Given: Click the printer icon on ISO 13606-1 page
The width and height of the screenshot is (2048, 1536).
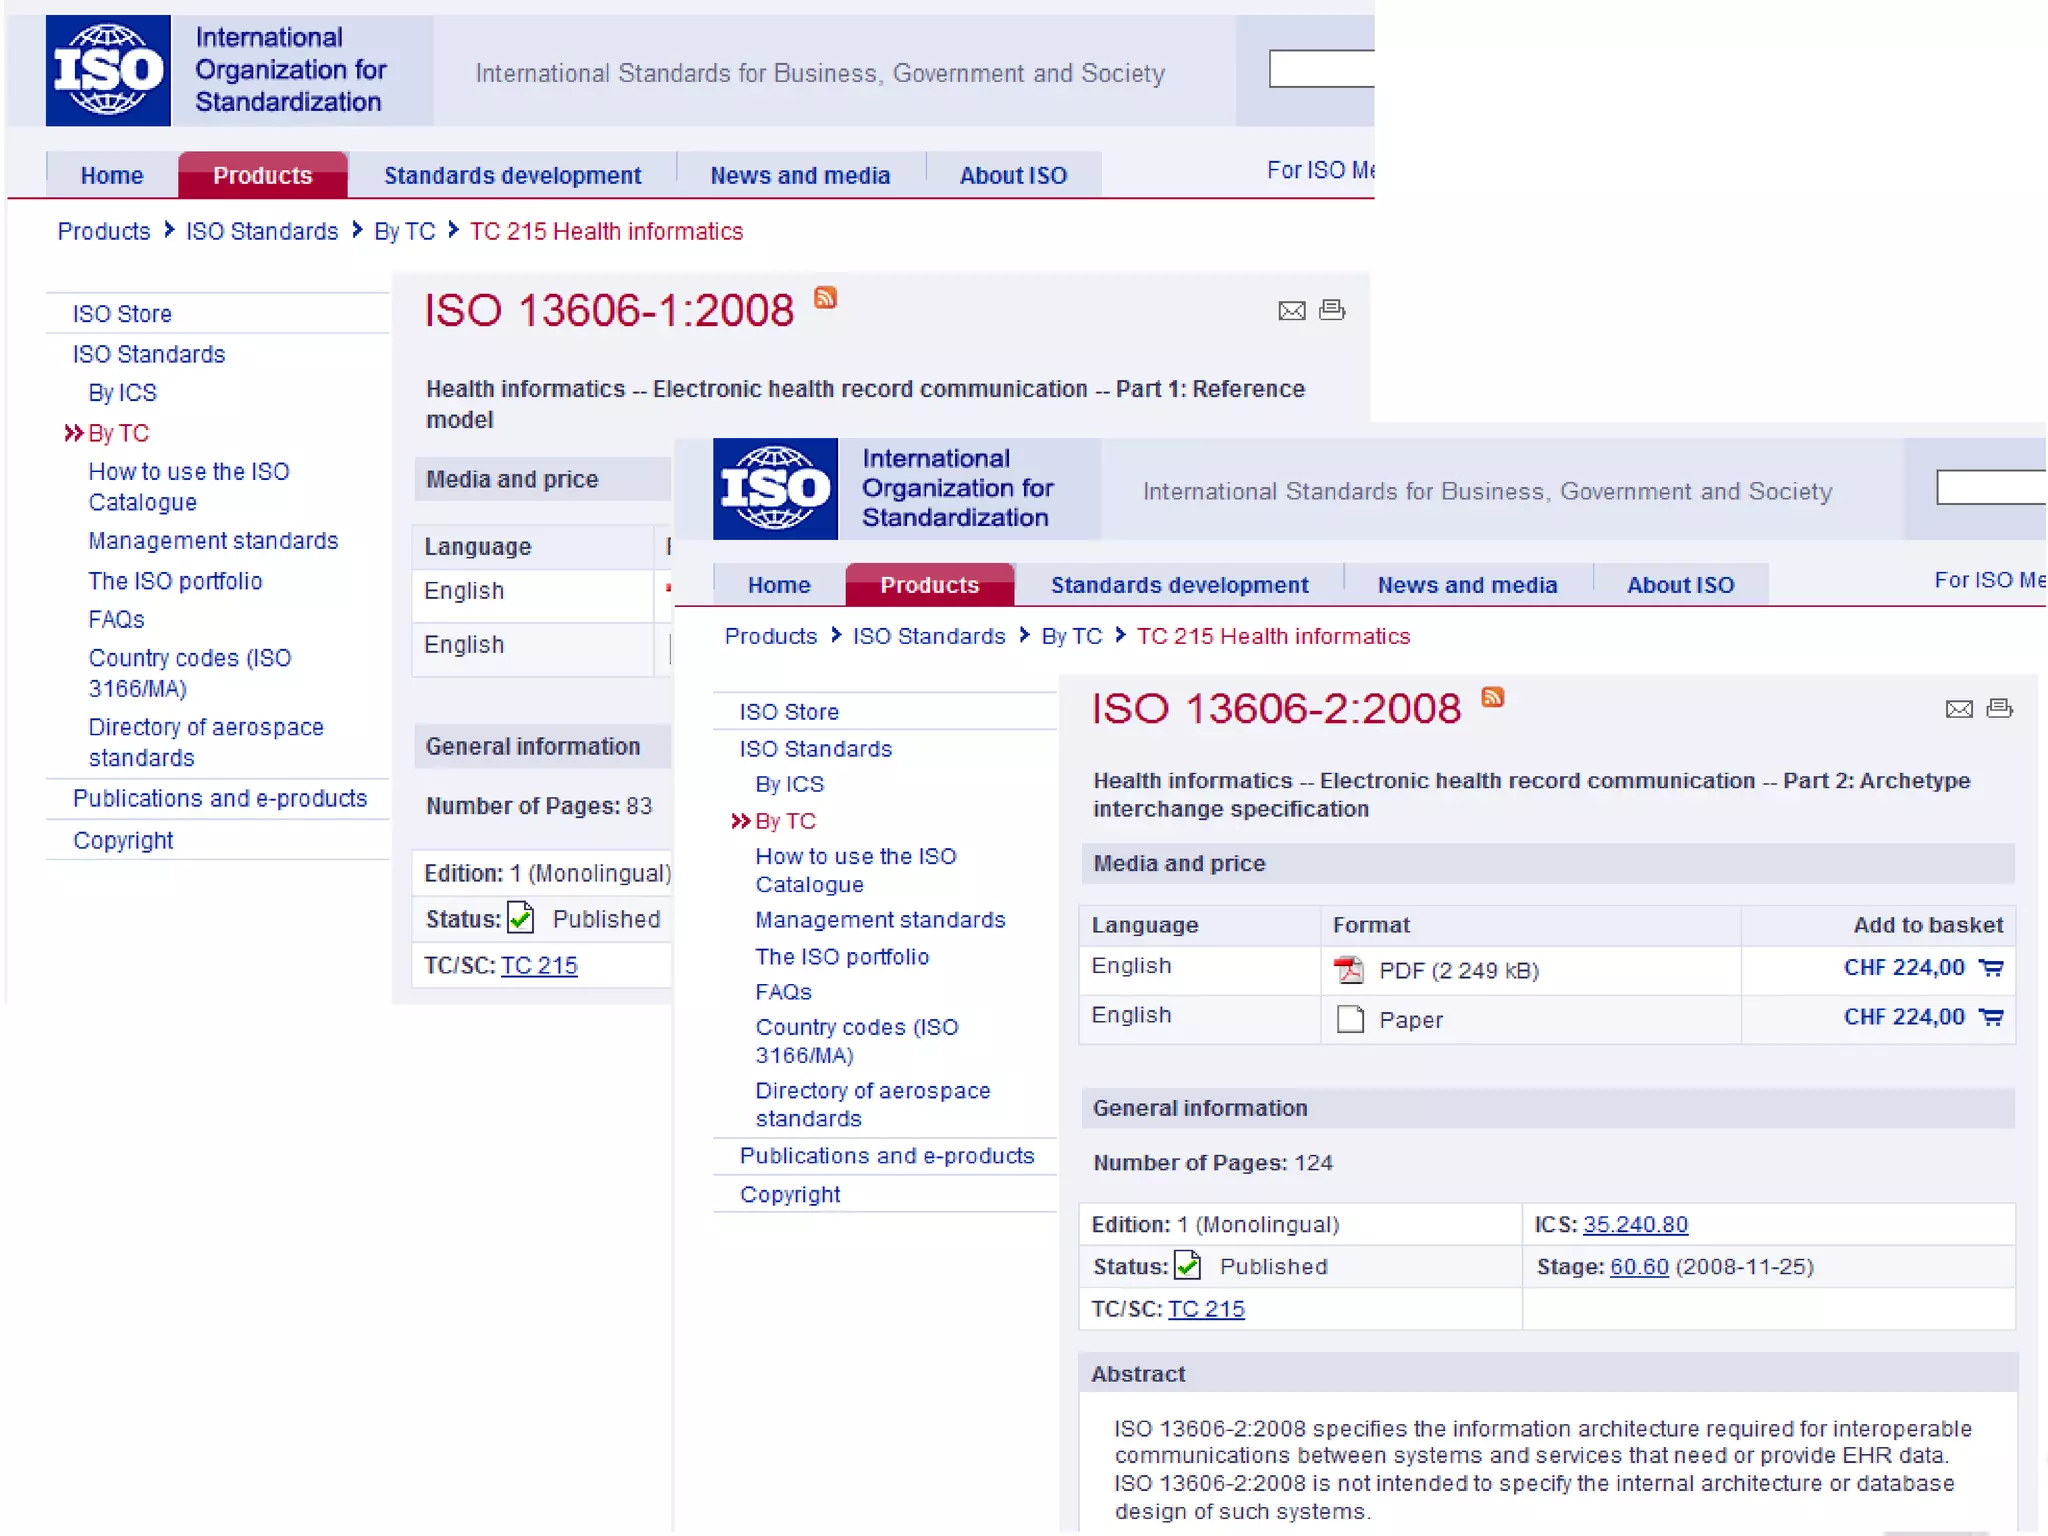Looking at the screenshot, I should click(x=1332, y=310).
